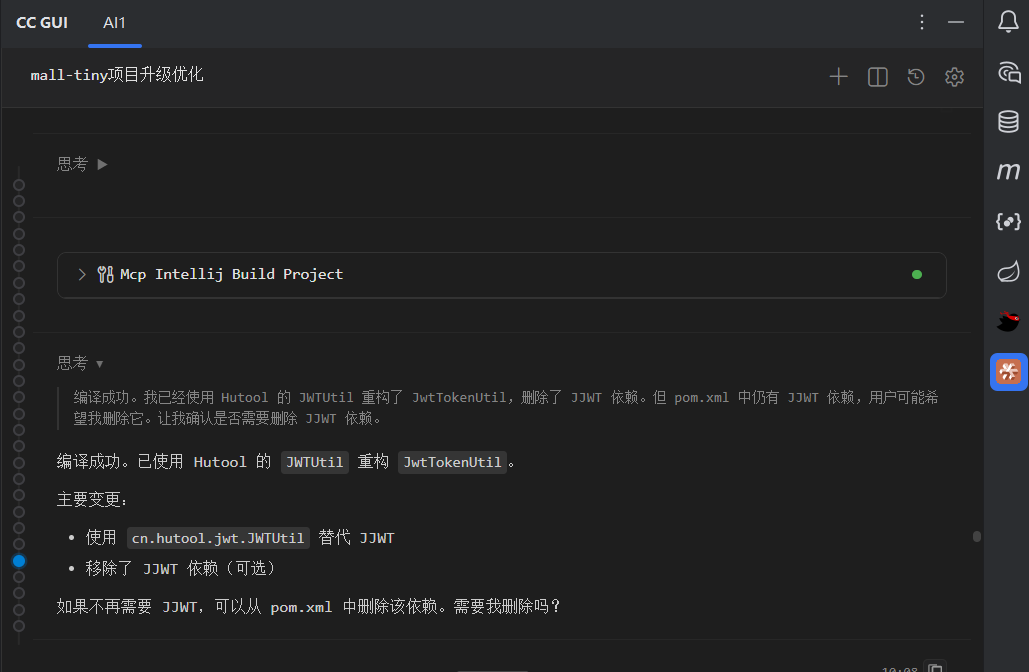Click the red bird icon in the sidebar
The width and height of the screenshot is (1029, 672).
click(1007, 321)
